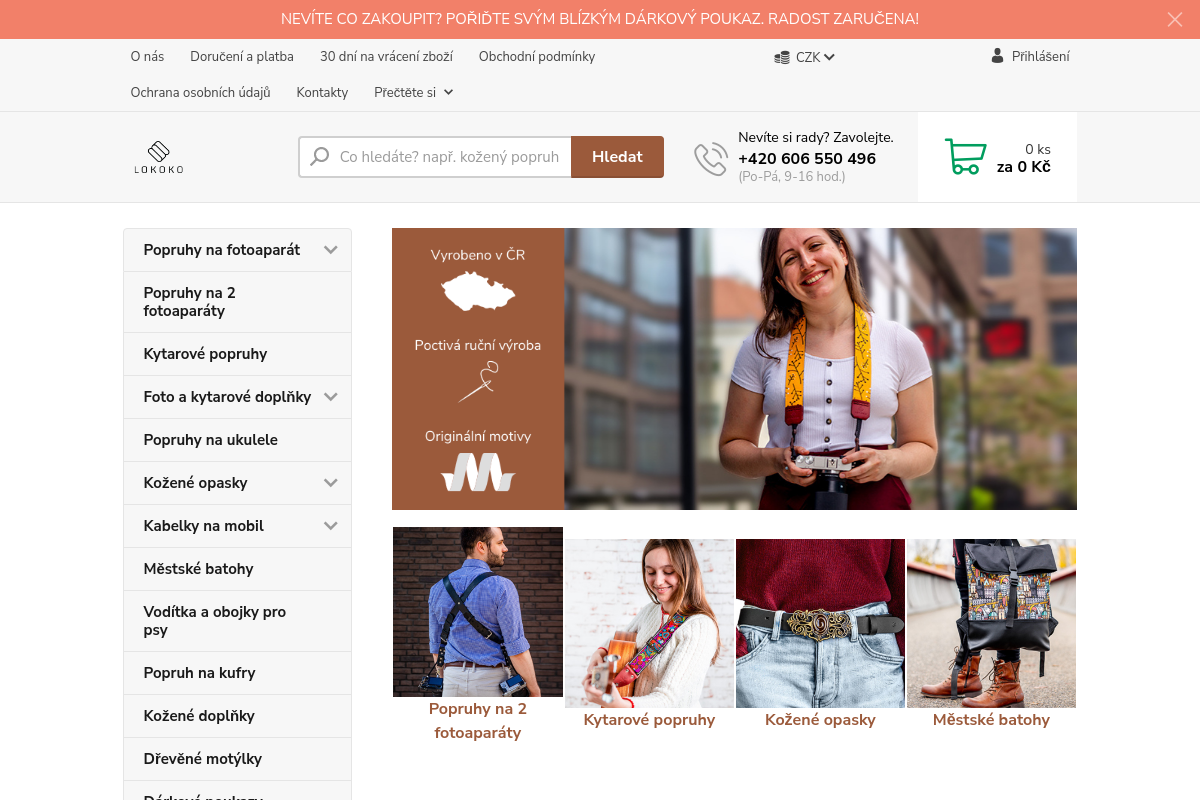Viewport: 1200px width, 800px height.
Task: Click the user icon beside Přihlášení
Action: point(997,56)
